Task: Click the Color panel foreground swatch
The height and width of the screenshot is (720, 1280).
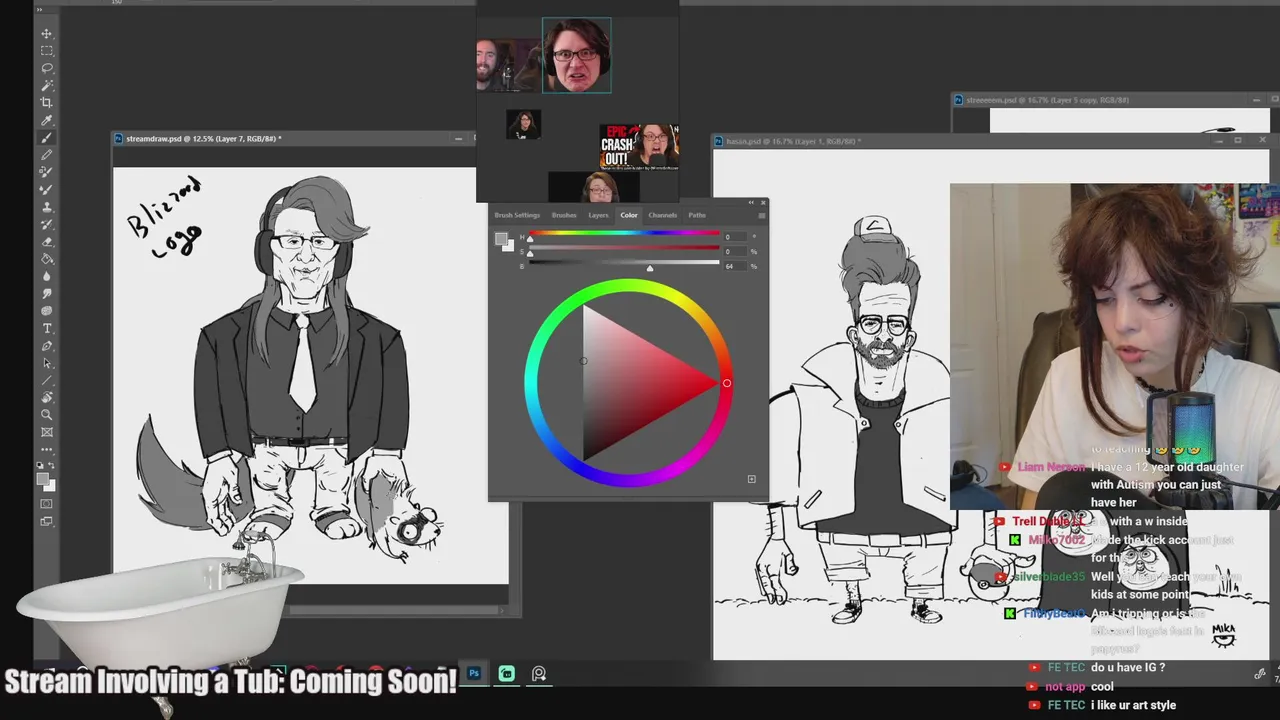Action: click(x=500, y=238)
